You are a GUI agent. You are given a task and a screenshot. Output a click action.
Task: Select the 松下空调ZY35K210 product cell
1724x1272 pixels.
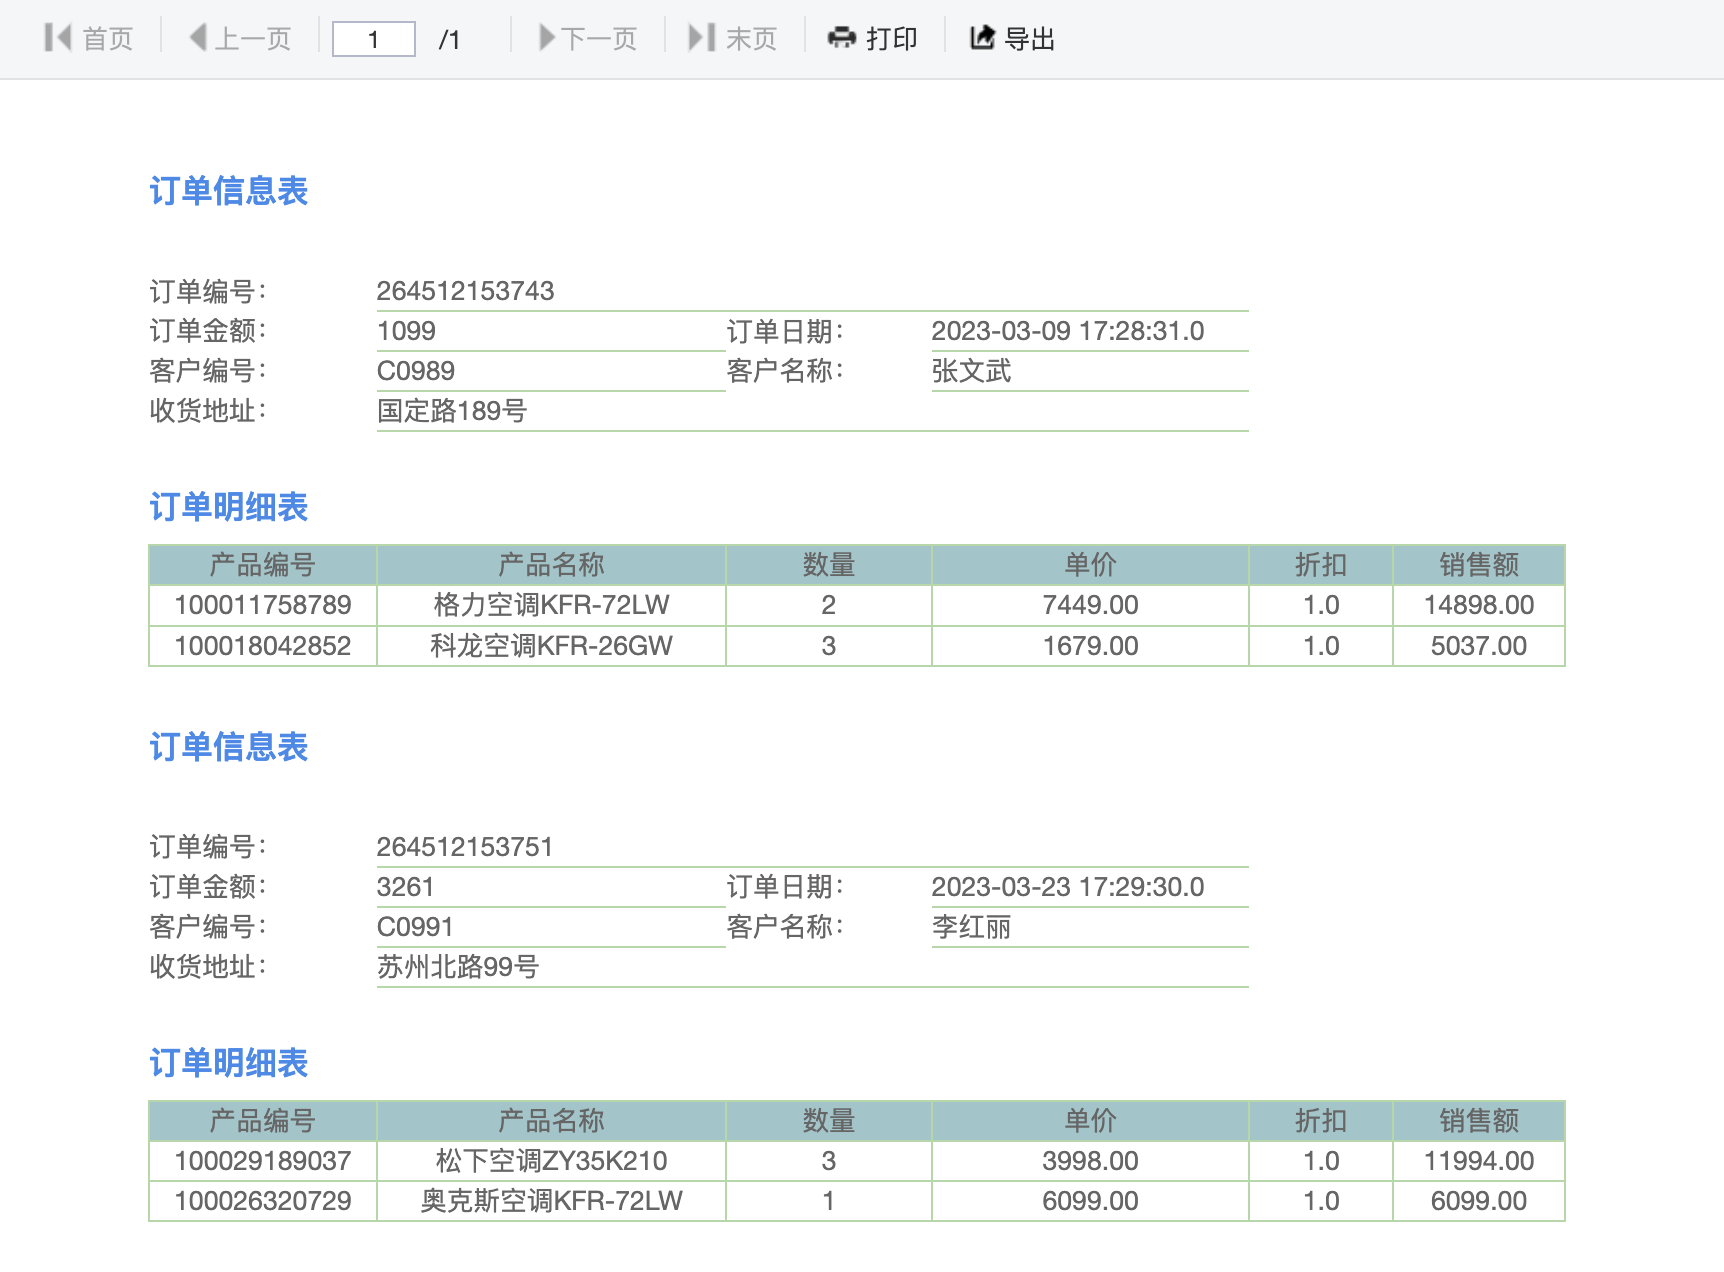[x=551, y=1161]
